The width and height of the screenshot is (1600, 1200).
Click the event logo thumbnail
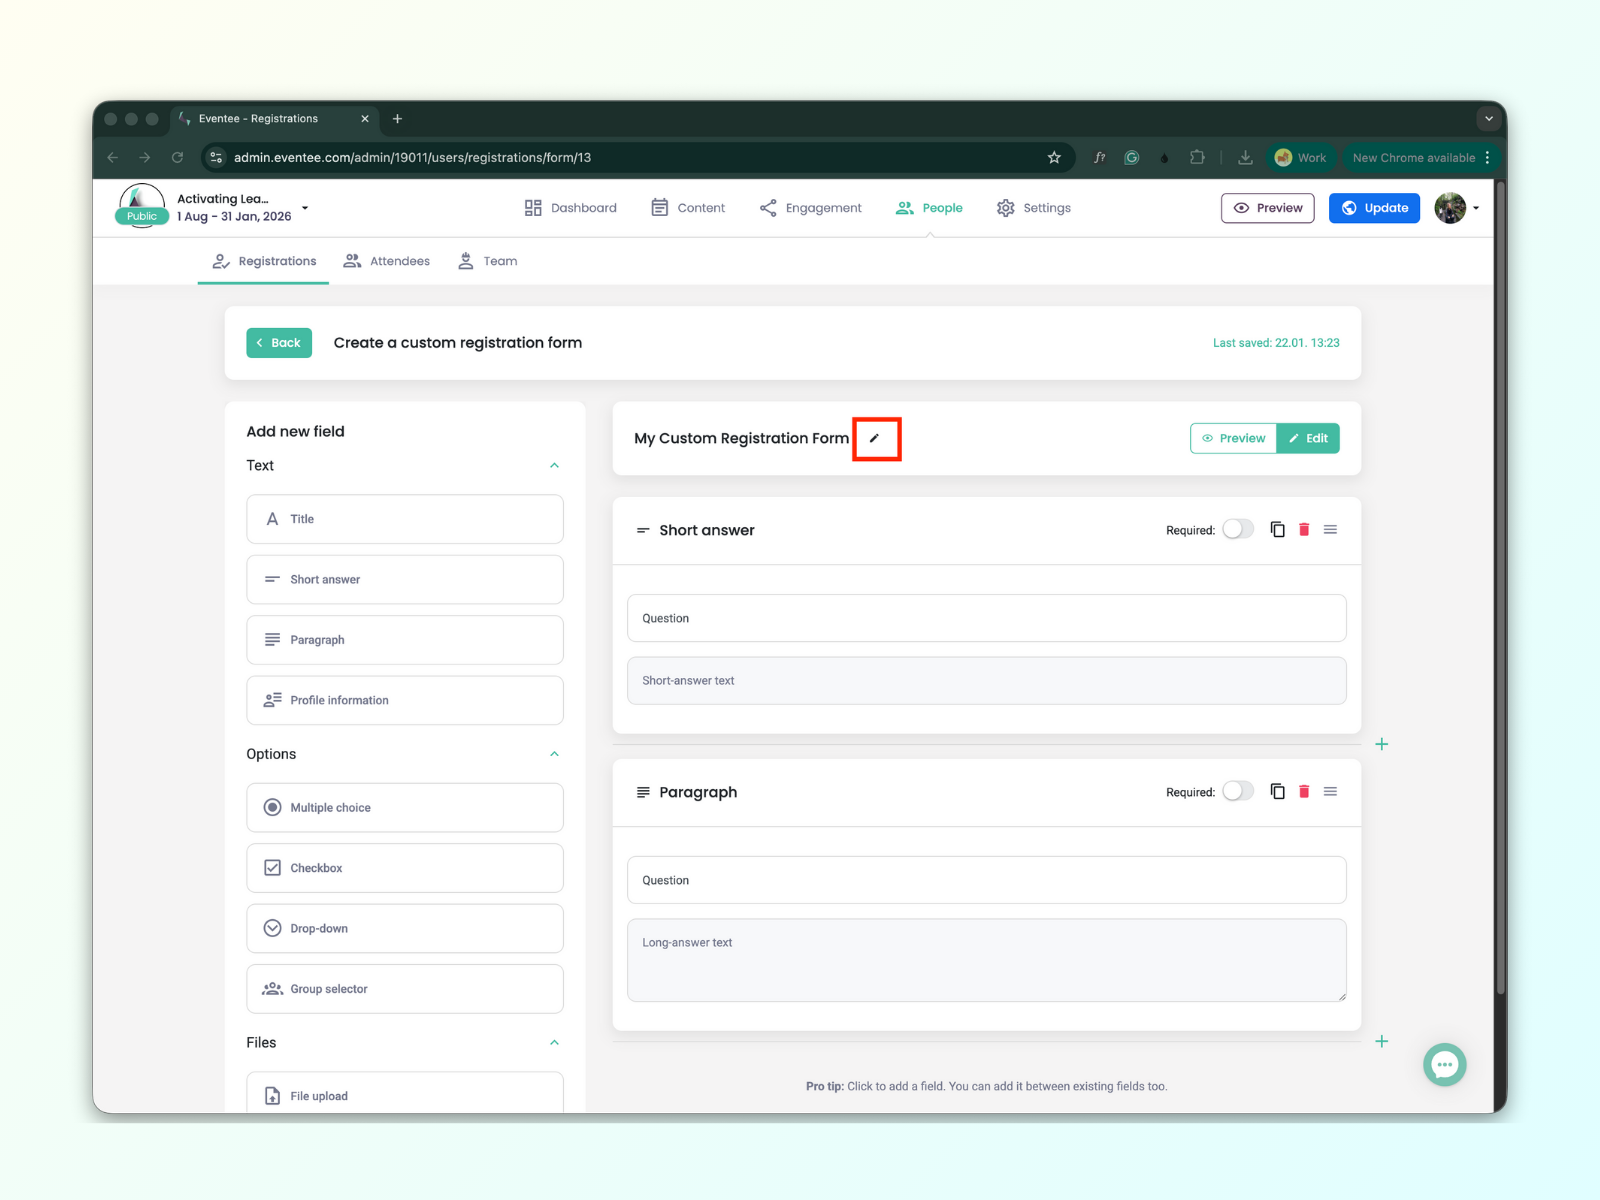pyautogui.click(x=142, y=205)
